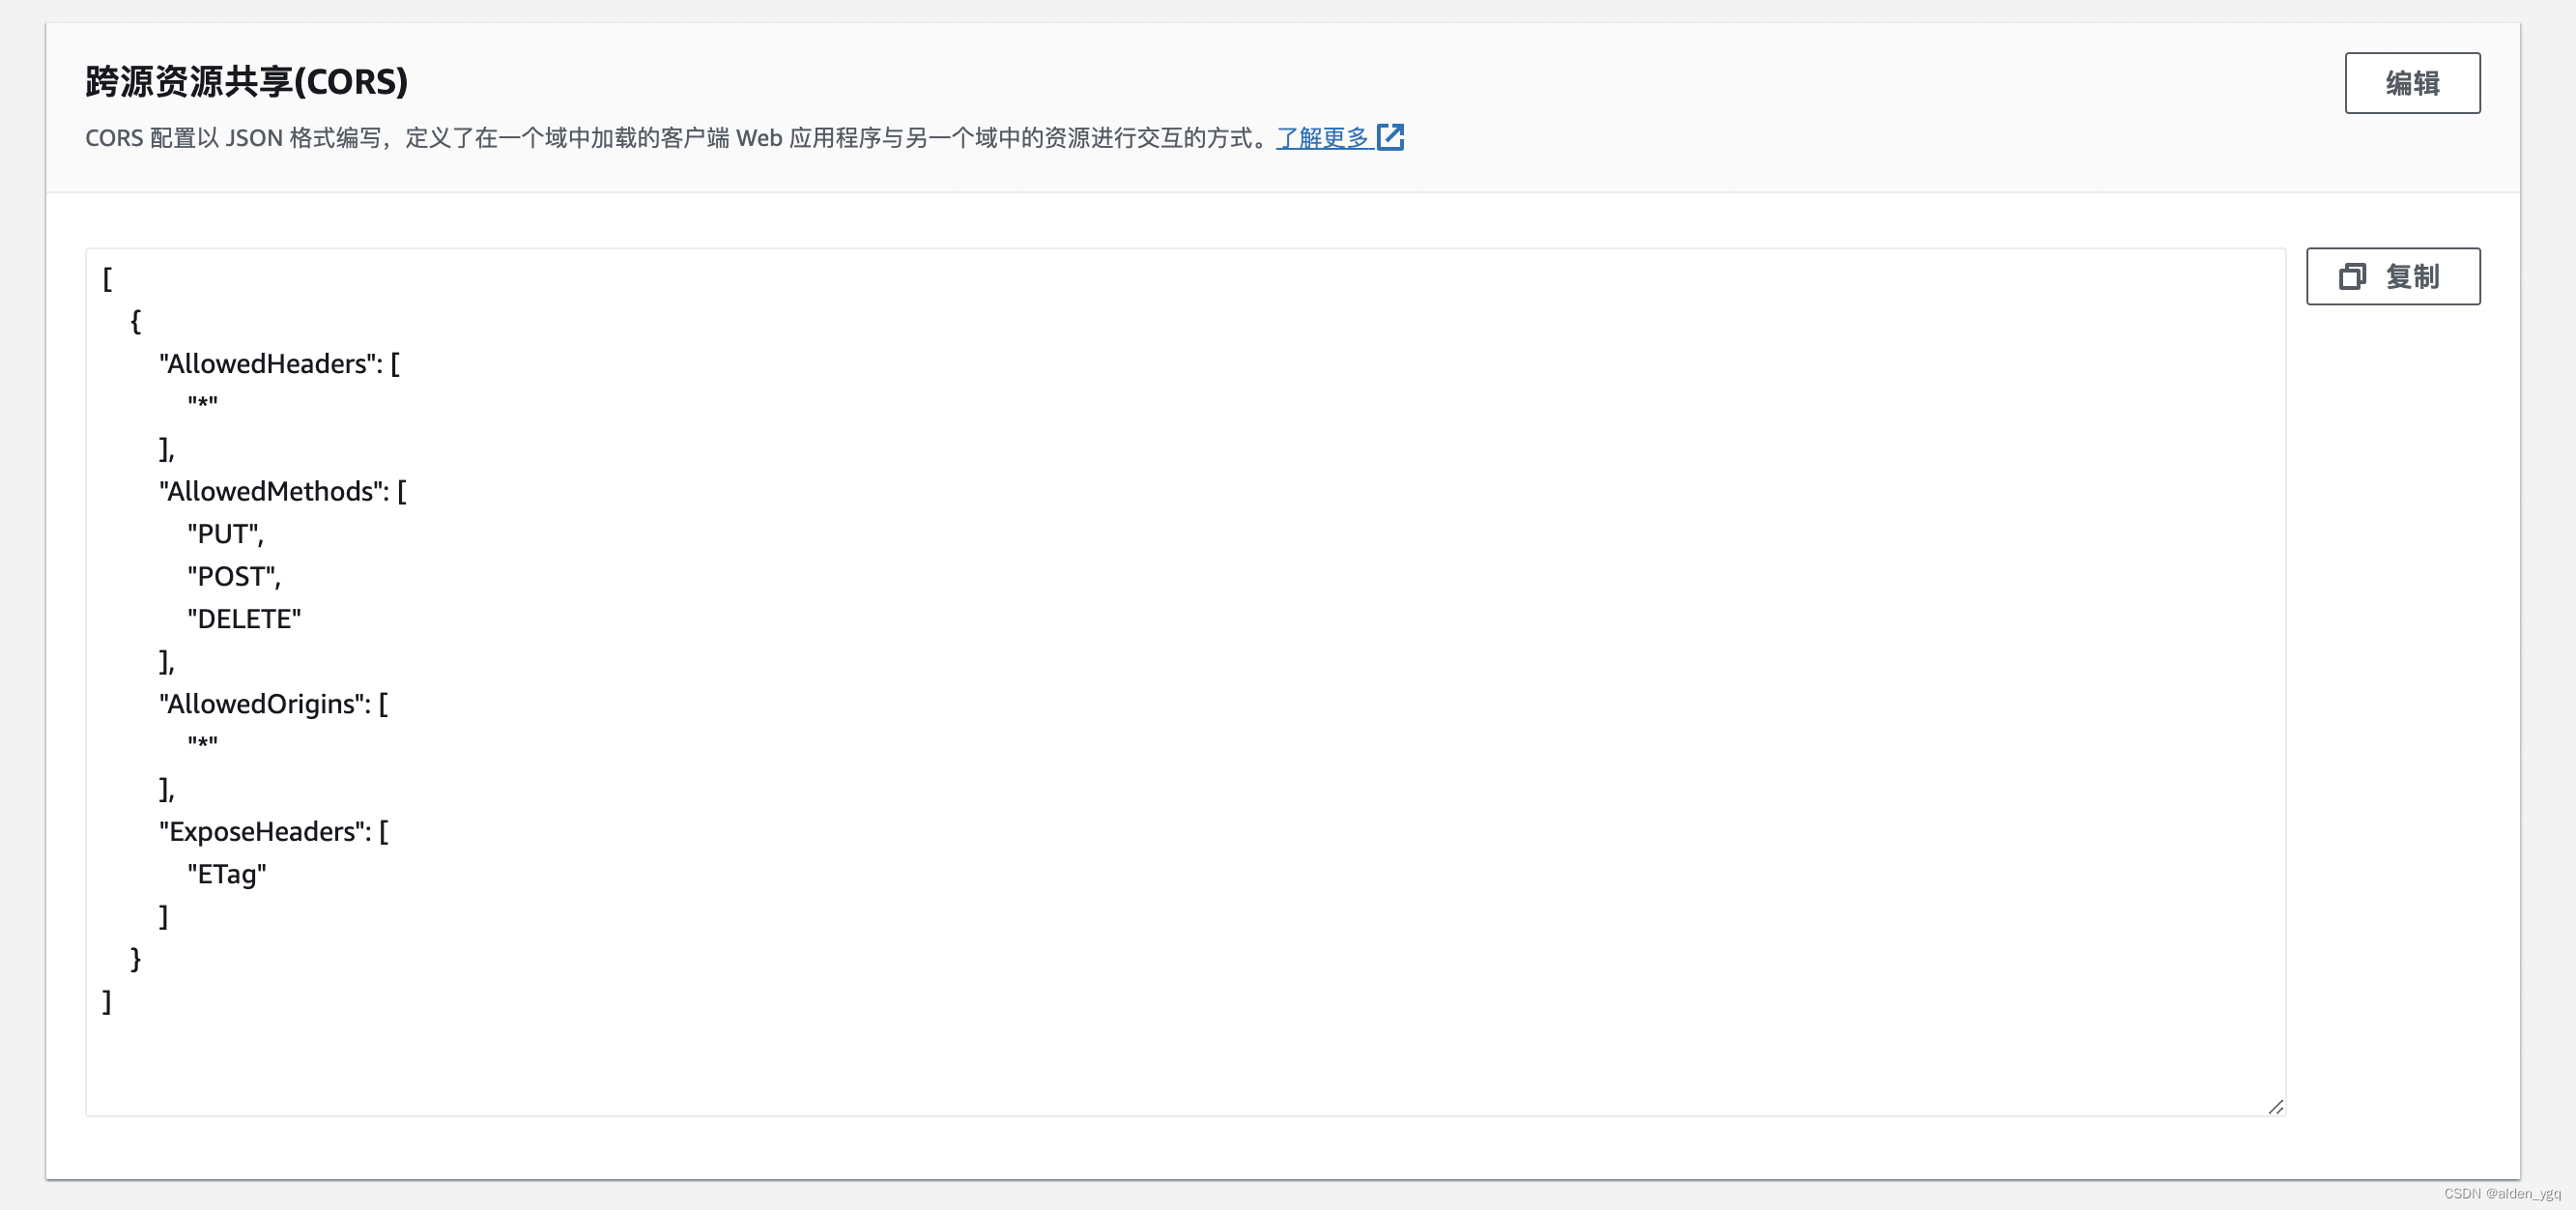Click the "AllowedHeaders": [ line

point(279,364)
